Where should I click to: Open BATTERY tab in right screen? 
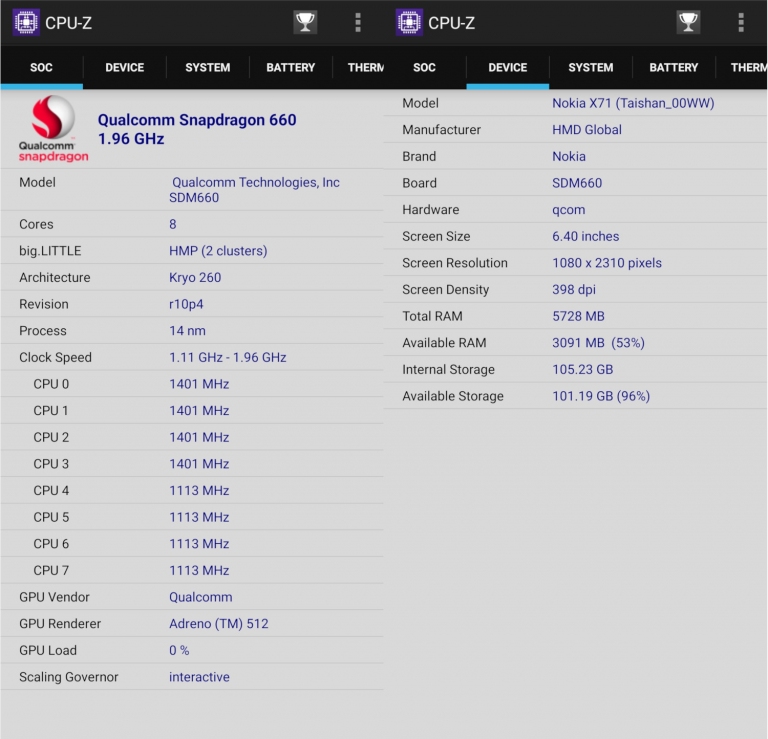[x=673, y=68]
